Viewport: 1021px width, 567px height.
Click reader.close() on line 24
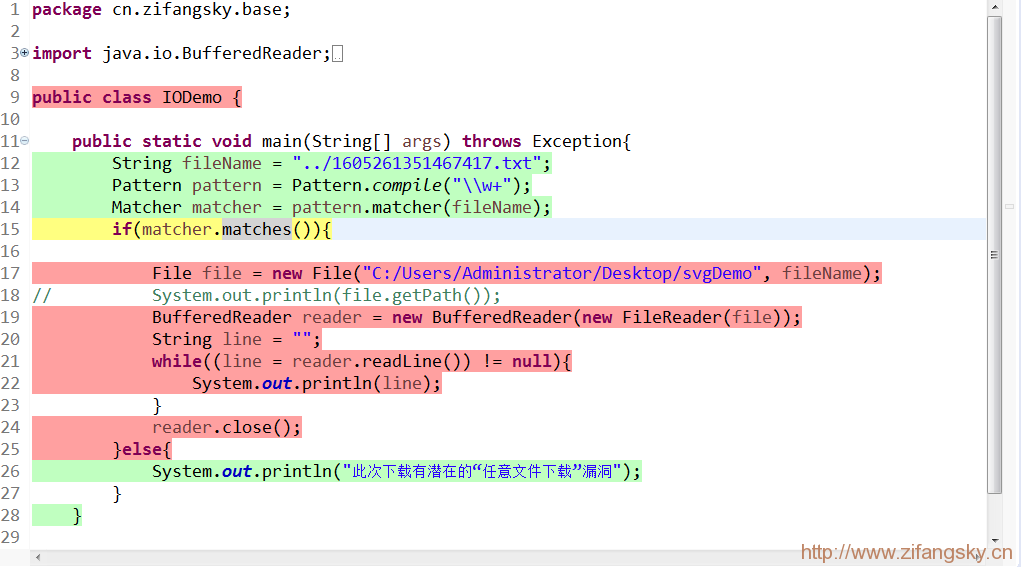226,428
